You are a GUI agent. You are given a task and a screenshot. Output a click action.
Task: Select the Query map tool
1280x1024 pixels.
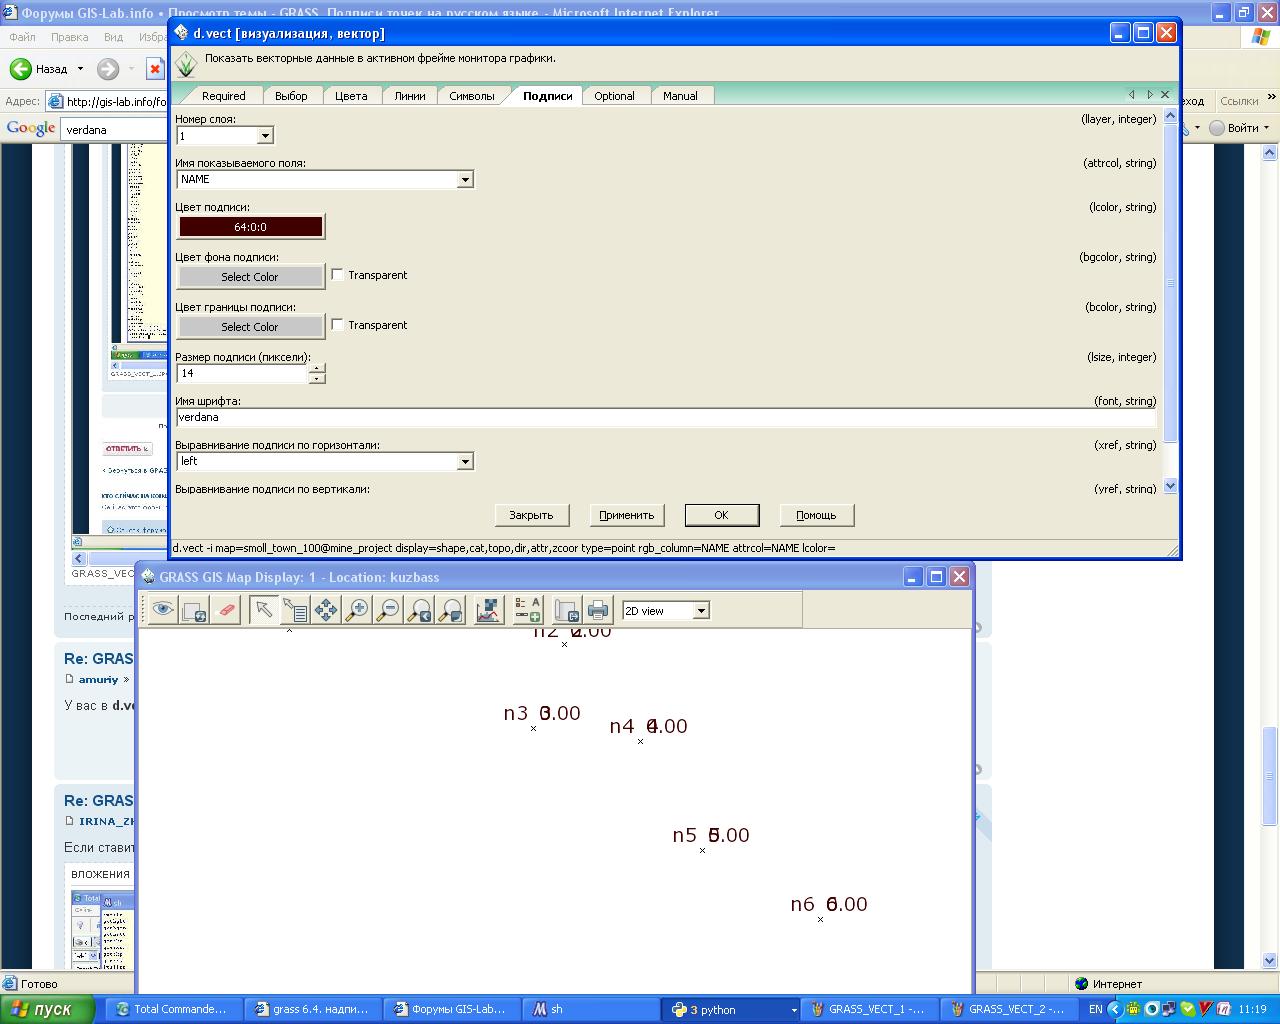point(295,610)
